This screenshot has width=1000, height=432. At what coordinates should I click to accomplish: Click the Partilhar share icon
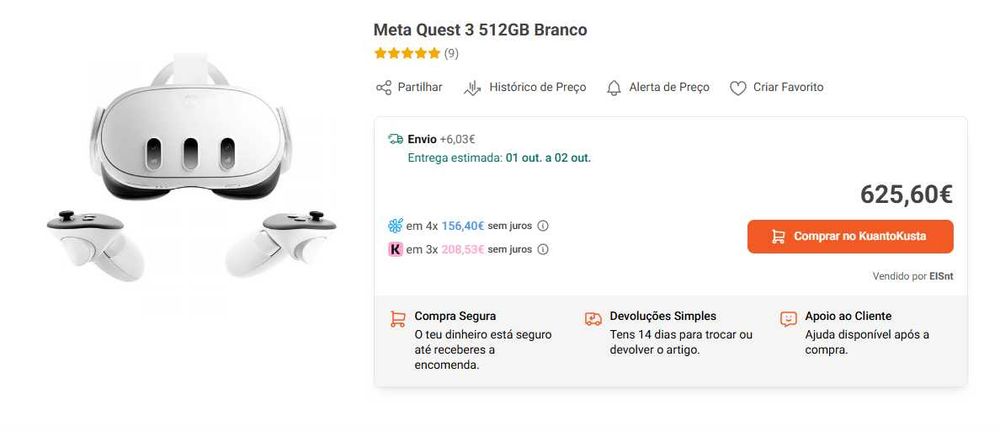click(383, 88)
